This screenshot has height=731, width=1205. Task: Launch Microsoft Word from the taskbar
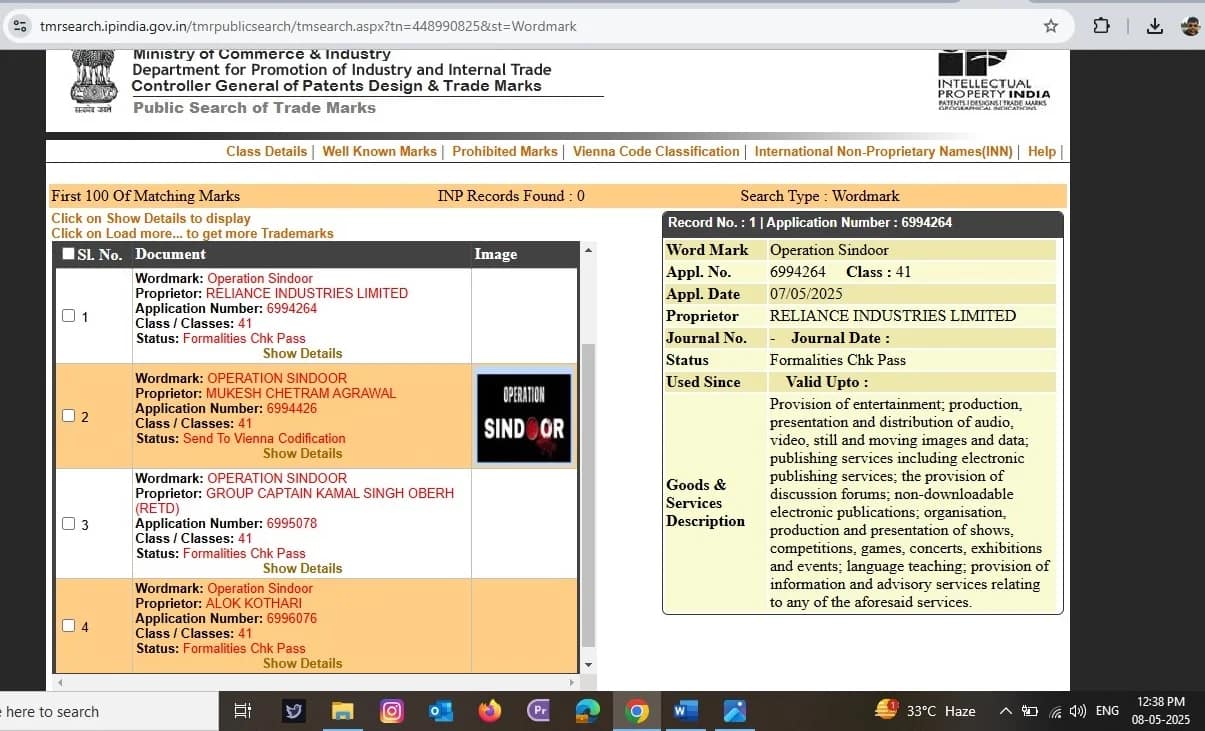(x=685, y=711)
